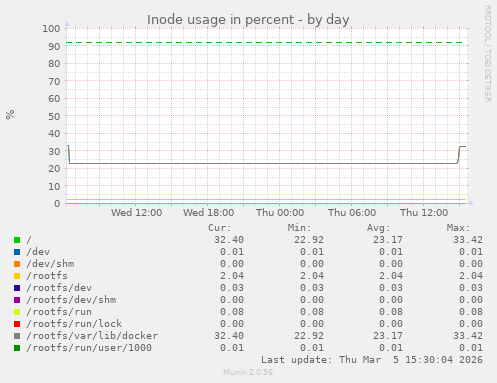This screenshot has height=383, width=497.
Task: Click the lime swatch for /rootfs/run
Action: pos(17,312)
